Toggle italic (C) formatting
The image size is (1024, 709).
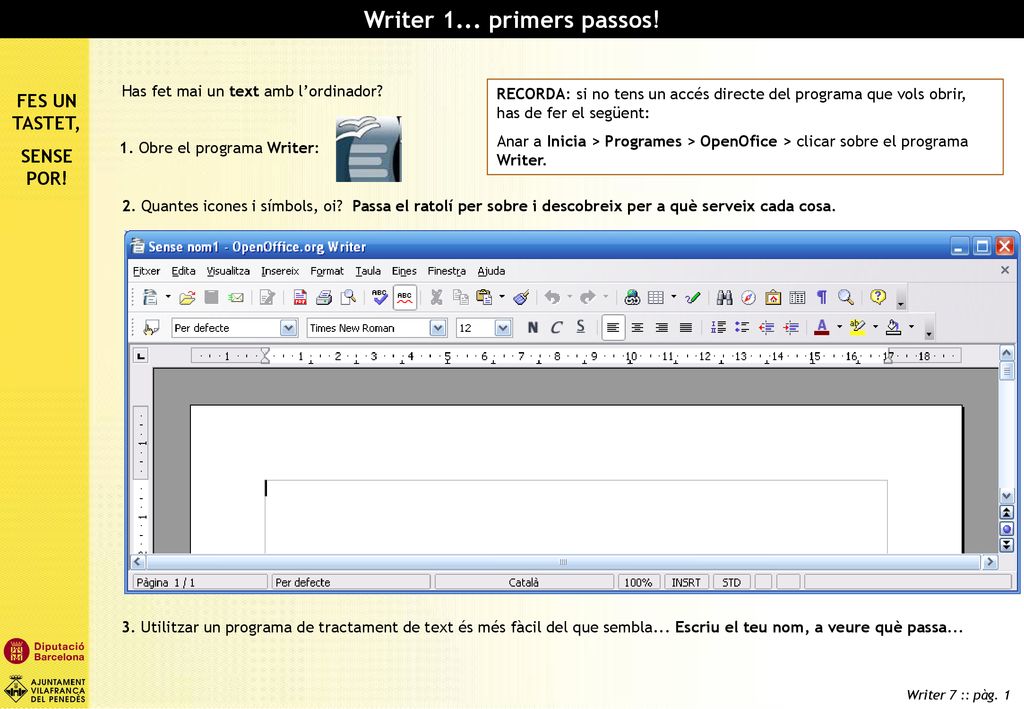(x=556, y=328)
